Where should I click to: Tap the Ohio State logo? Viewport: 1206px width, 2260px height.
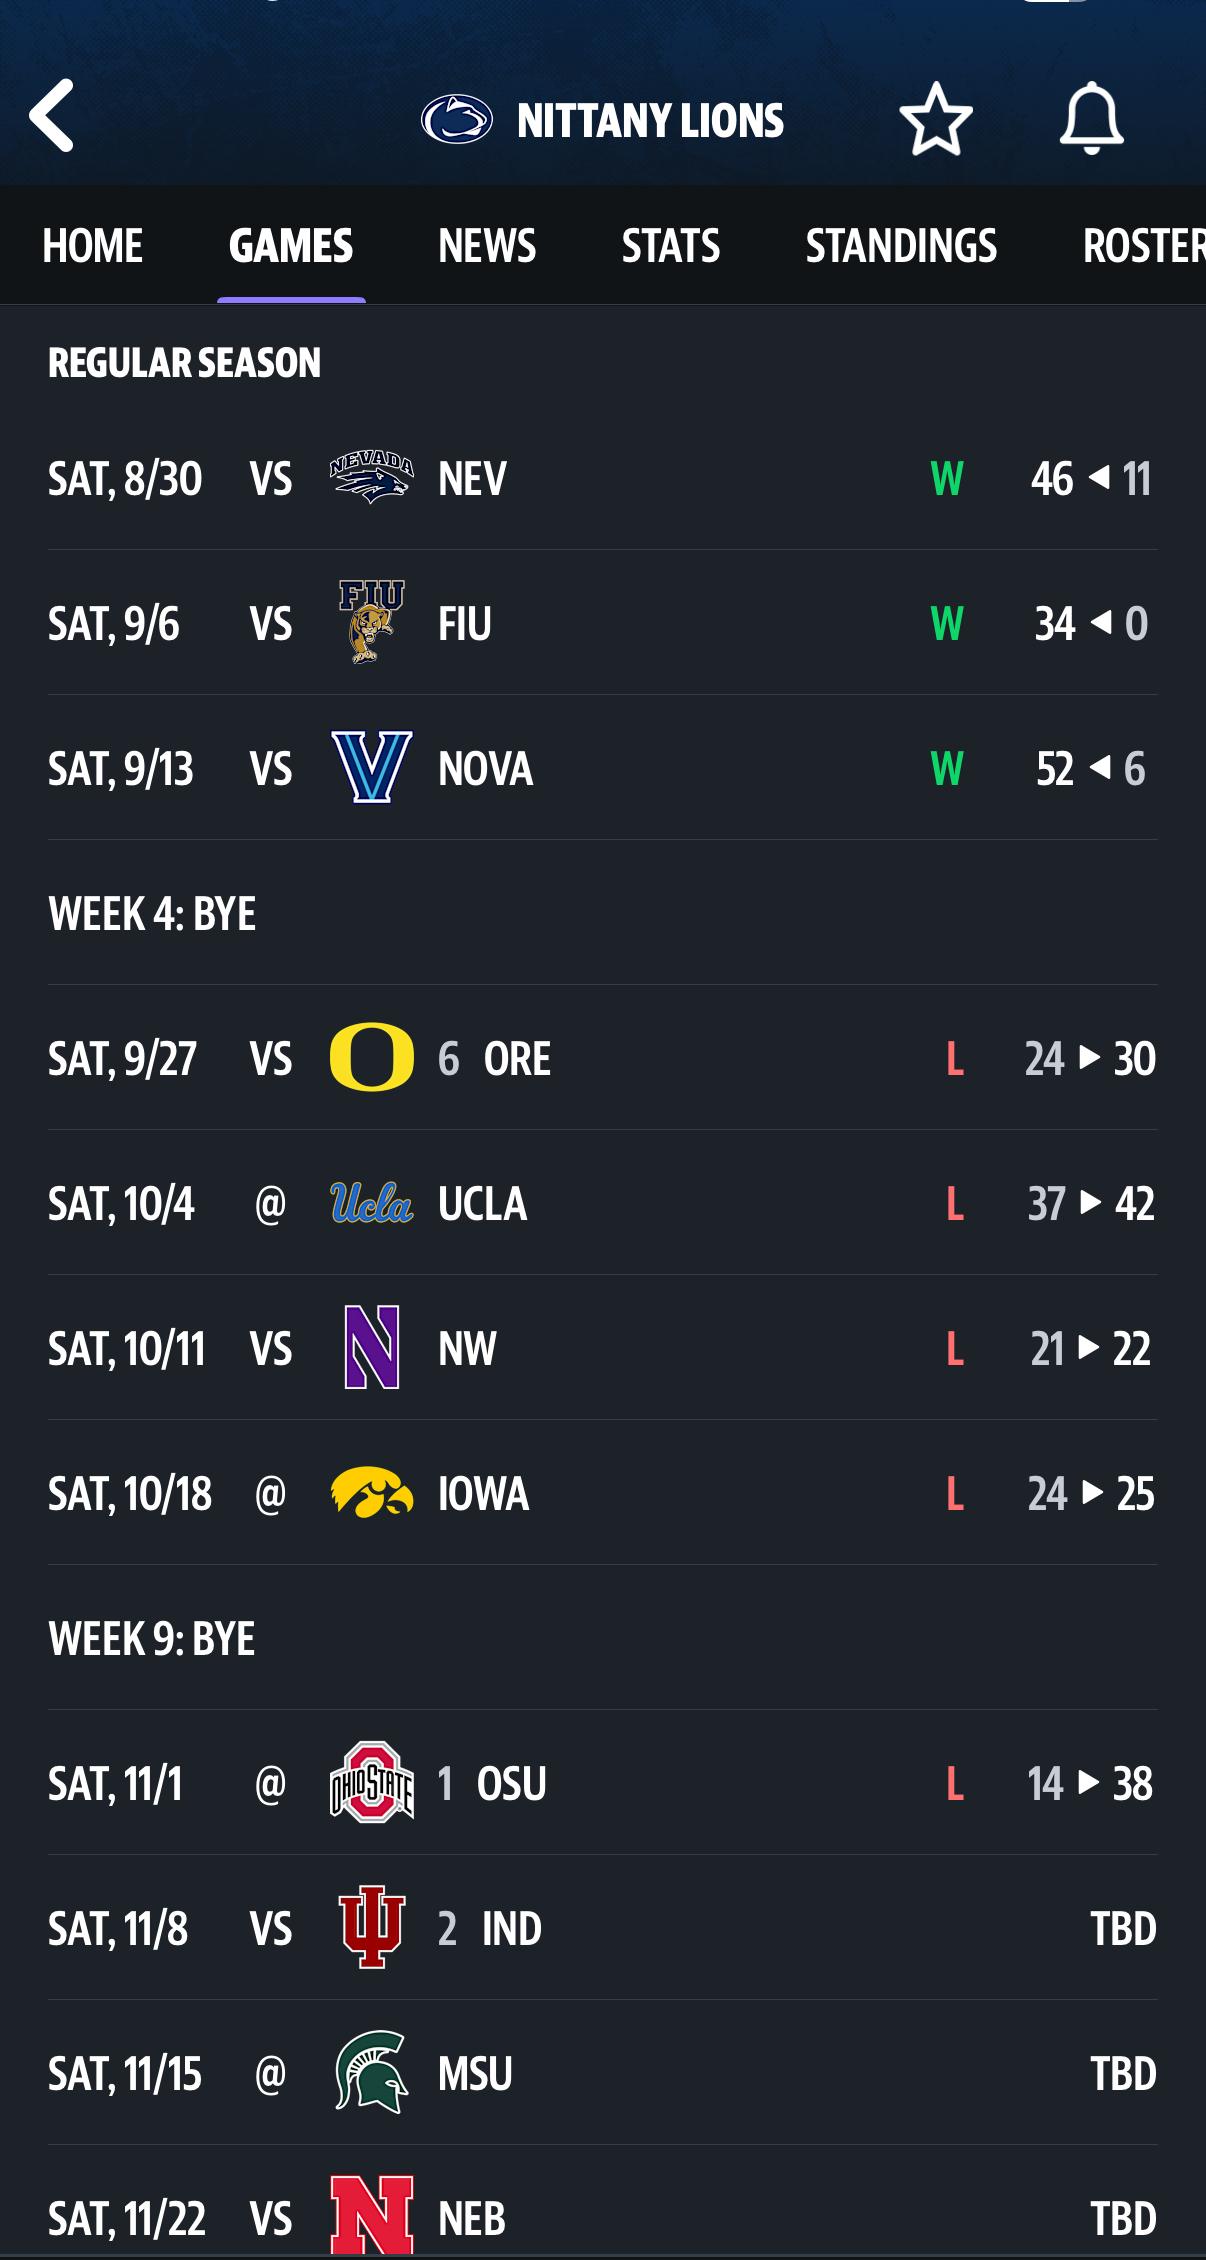(371, 1783)
